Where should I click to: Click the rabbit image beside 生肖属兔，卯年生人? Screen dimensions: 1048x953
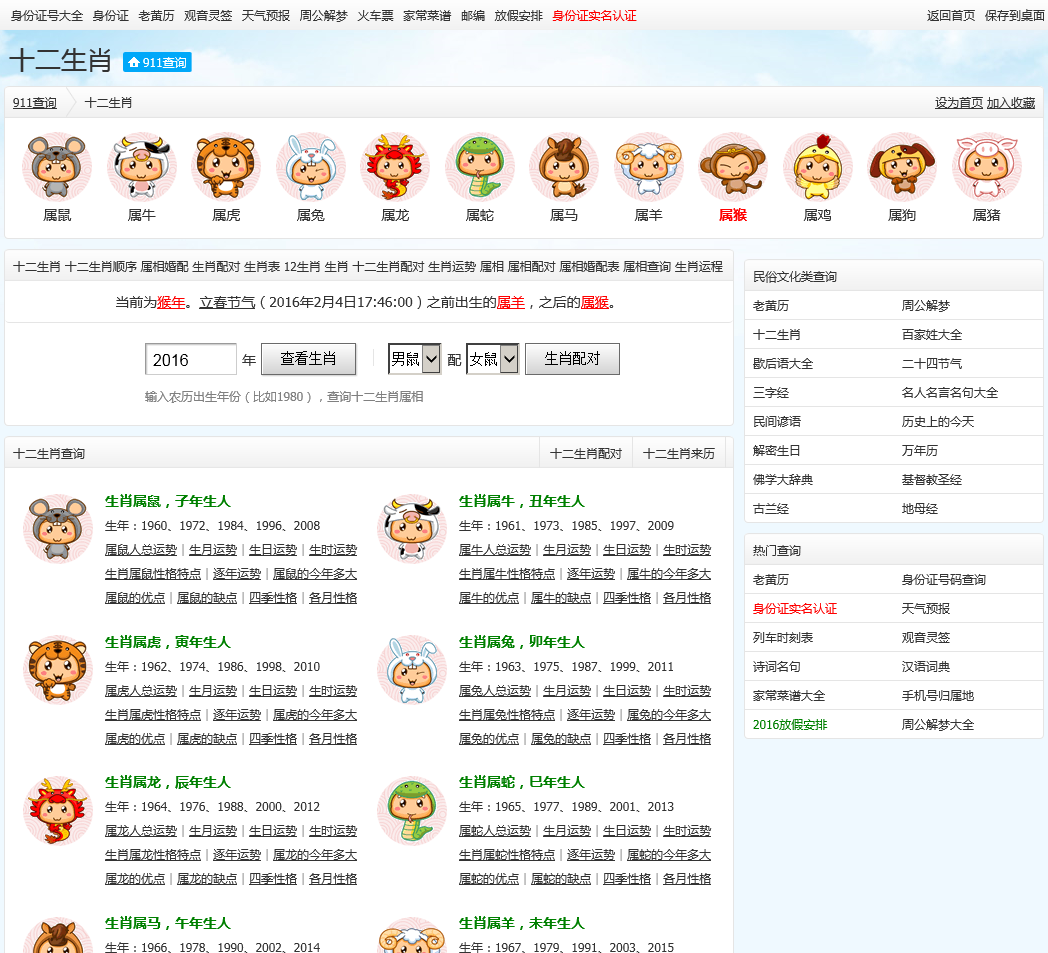(412, 670)
